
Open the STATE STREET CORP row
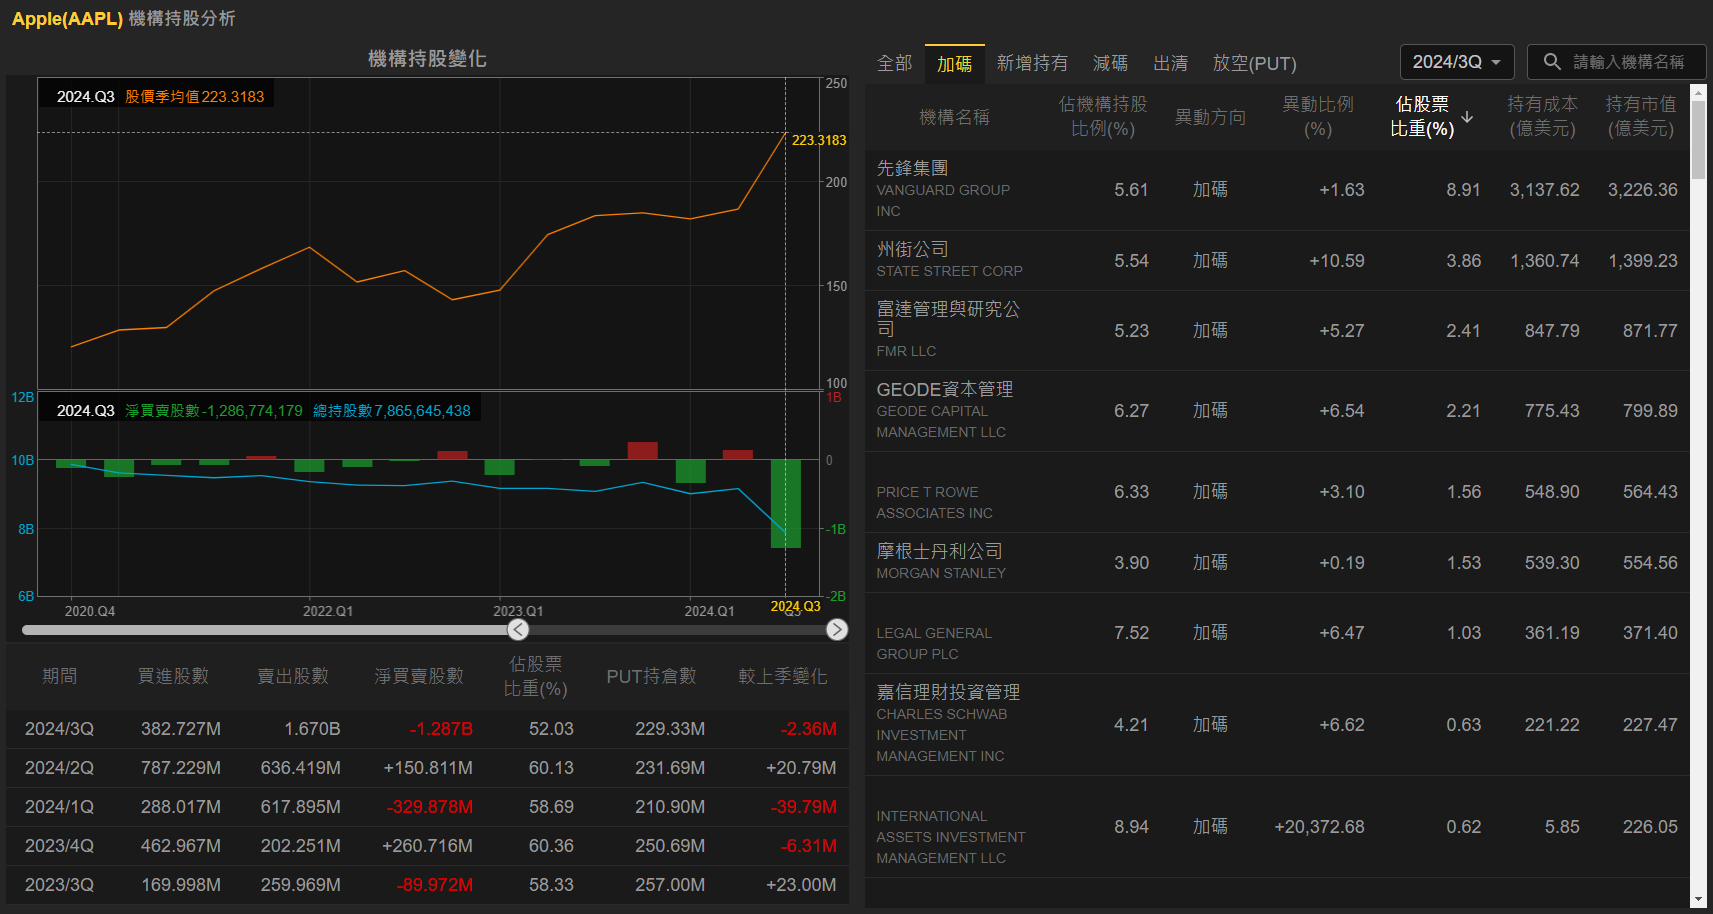[1277, 261]
